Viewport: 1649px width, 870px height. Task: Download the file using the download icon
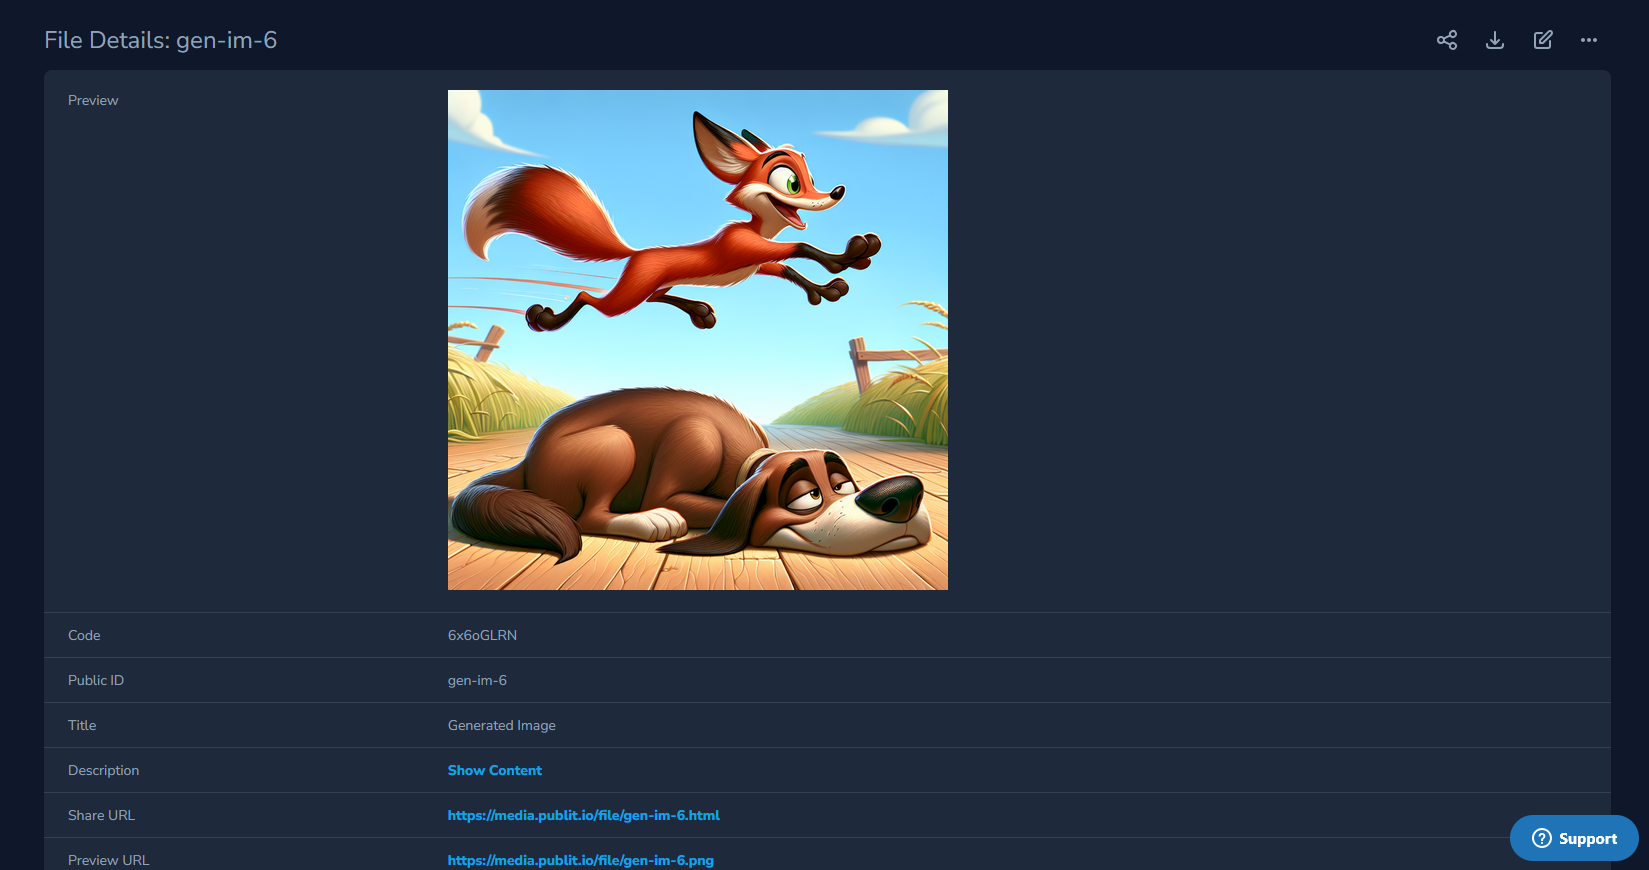click(x=1494, y=40)
